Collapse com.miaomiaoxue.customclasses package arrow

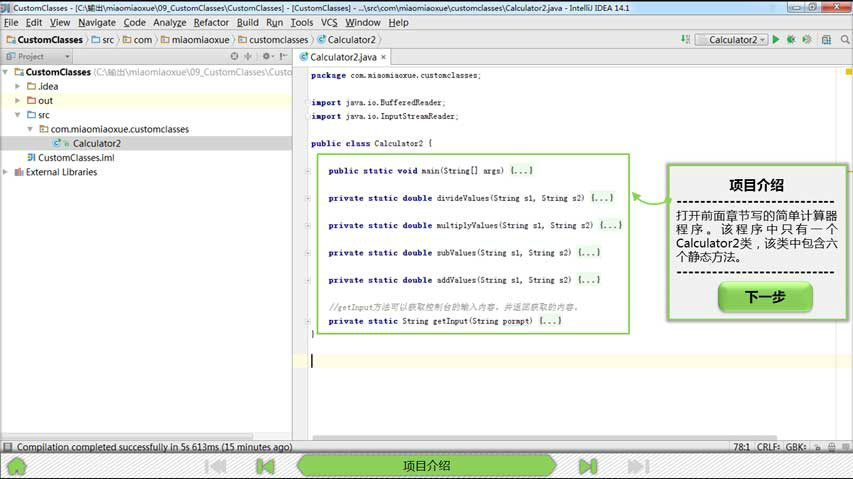(x=30, y=129)
